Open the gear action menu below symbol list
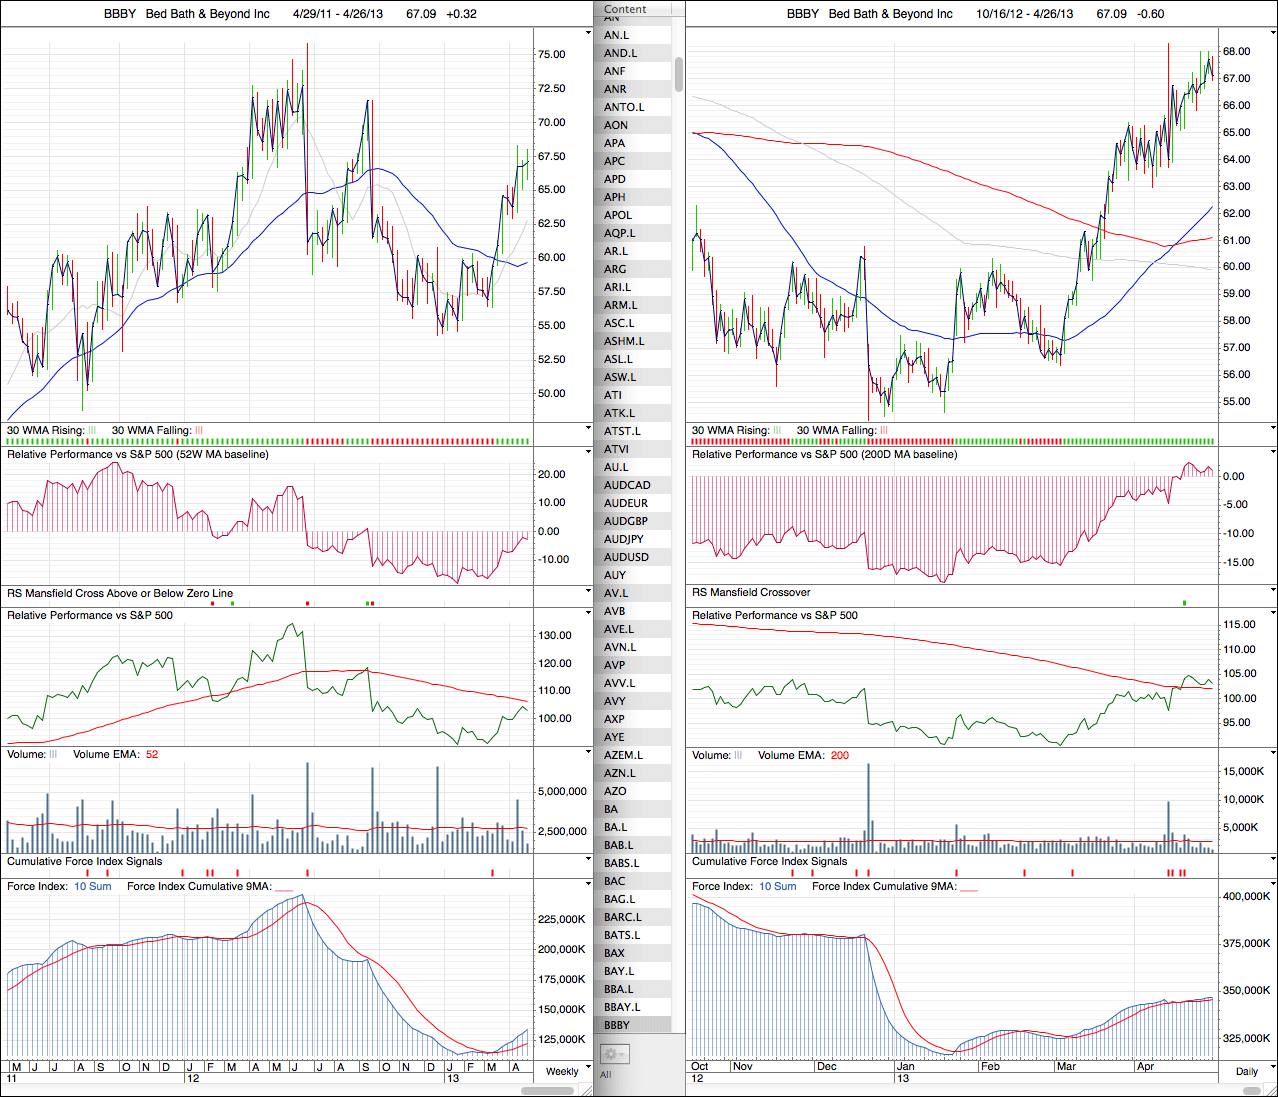1278x1097 pixels. tap(613, 1054)
